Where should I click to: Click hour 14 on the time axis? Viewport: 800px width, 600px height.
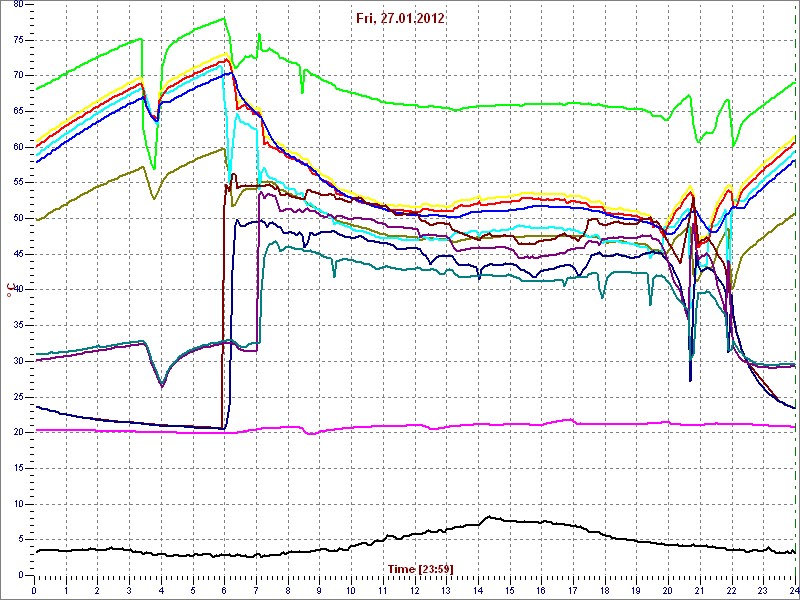(479, 589)
